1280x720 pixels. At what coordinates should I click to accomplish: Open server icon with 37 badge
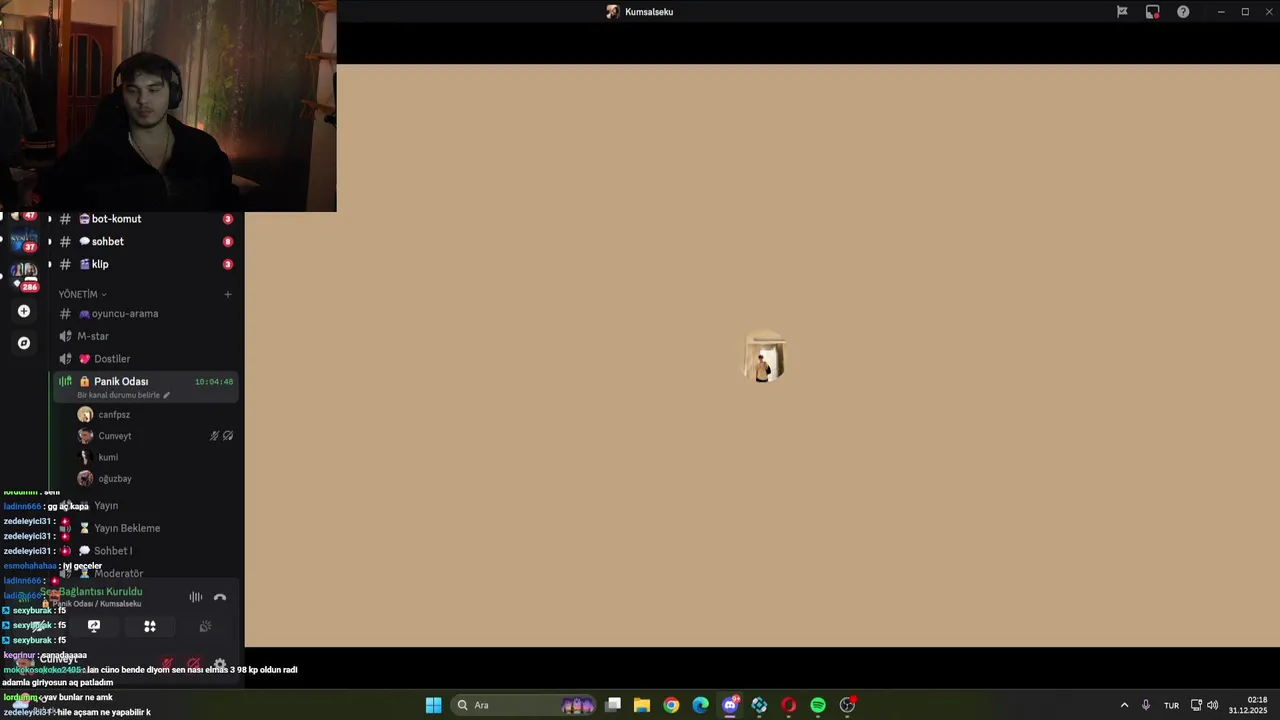coord(24,241)
